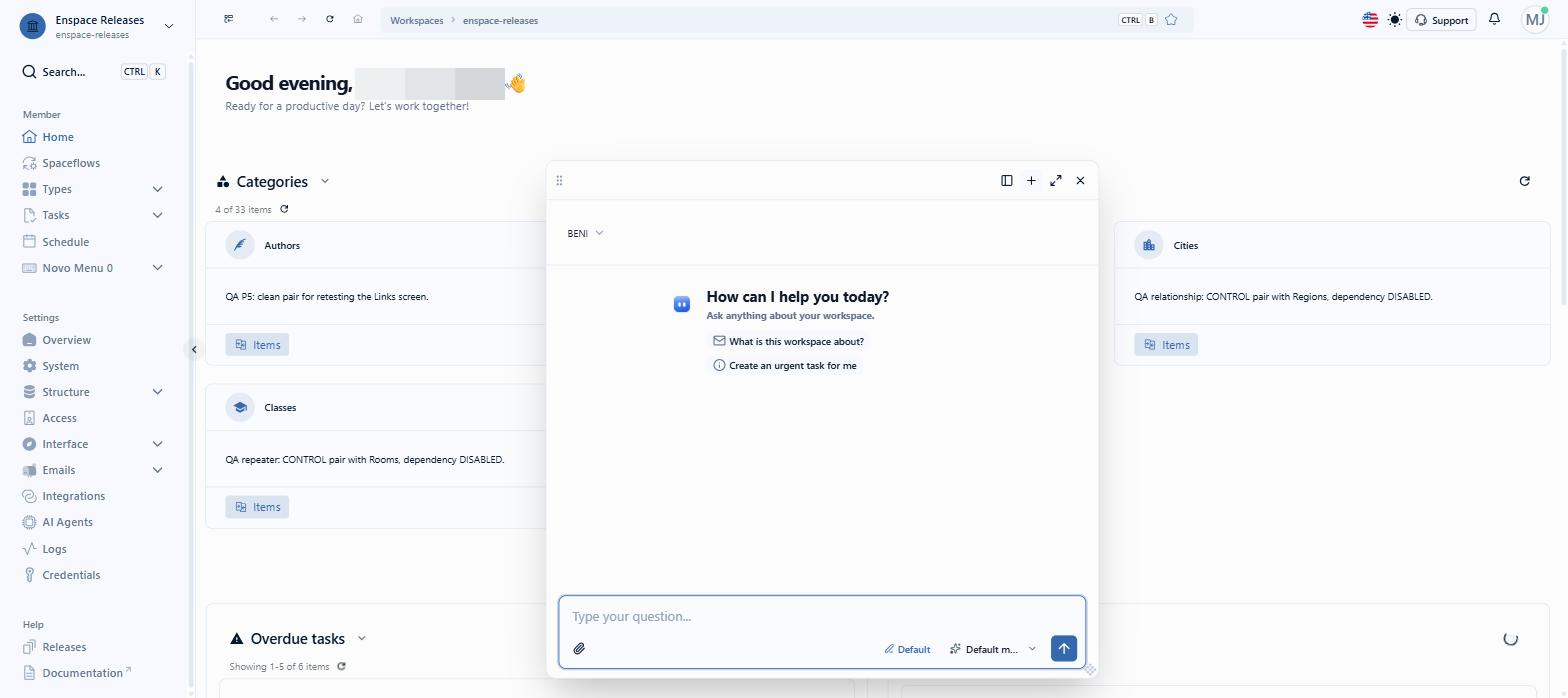Click the Cities building icon
This screenshot has height=698, width=1568.
pos(1149,245)
